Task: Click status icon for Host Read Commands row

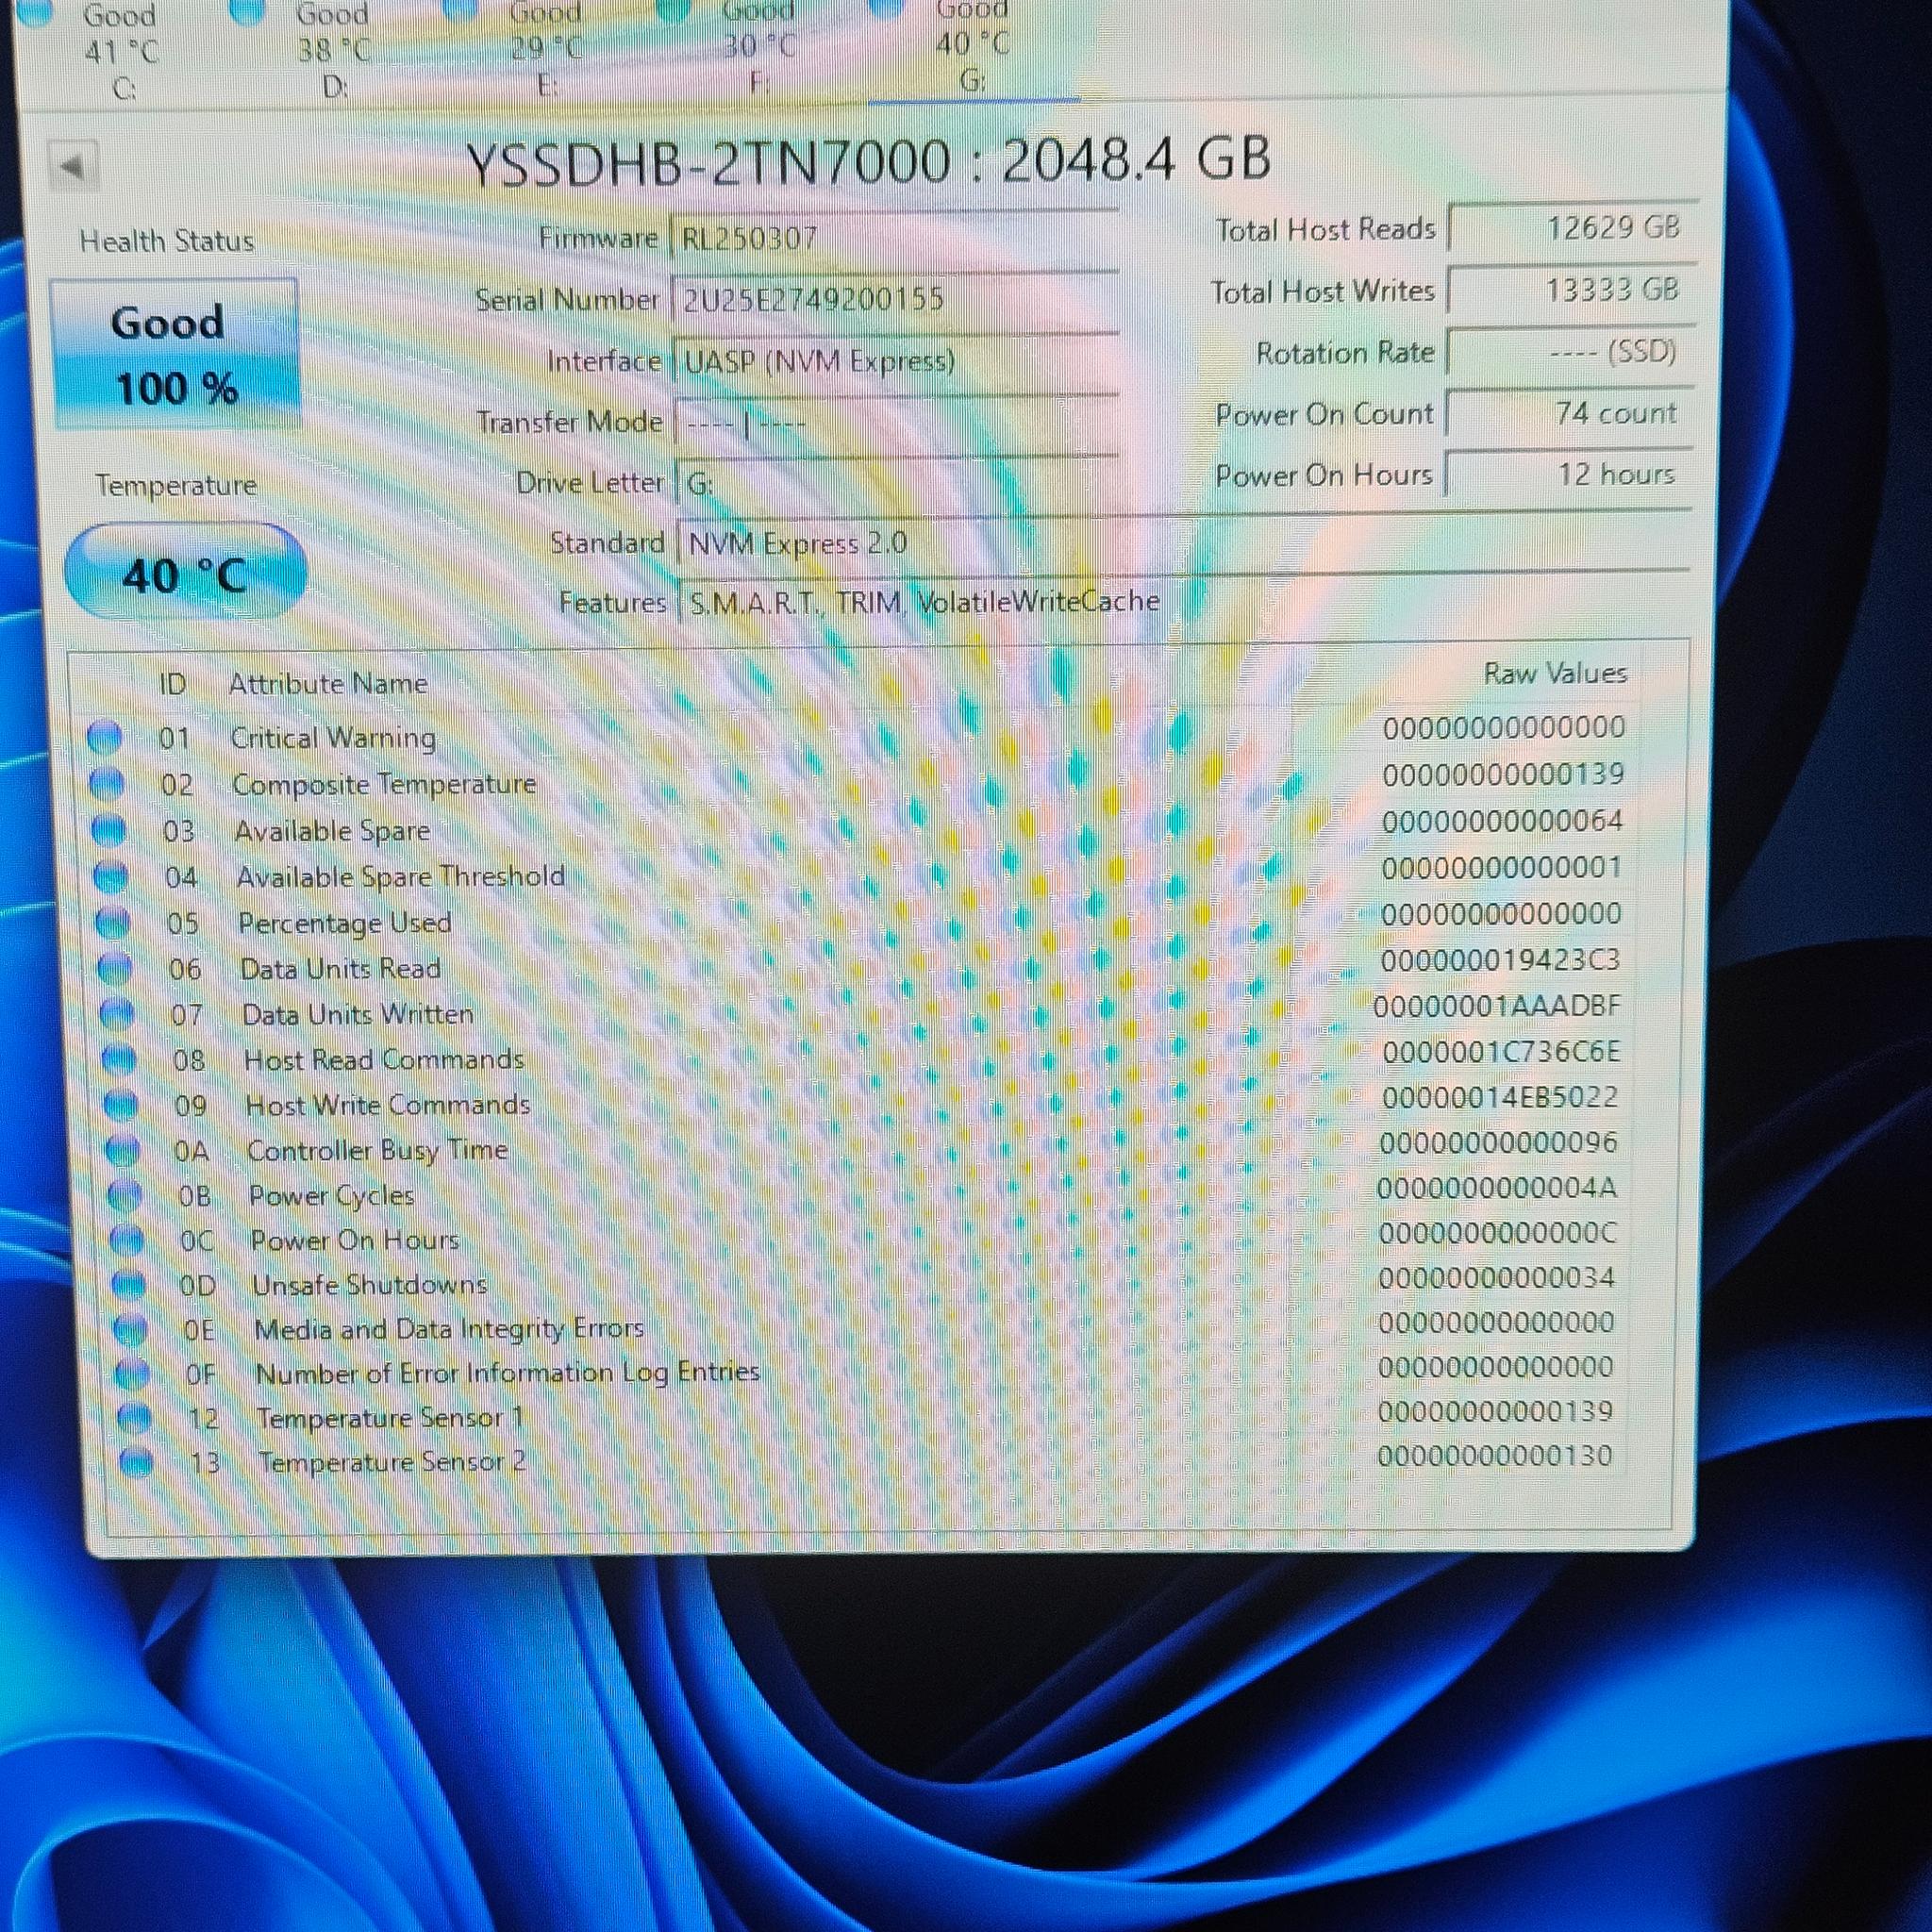Action: click(x=119, y=1060)
